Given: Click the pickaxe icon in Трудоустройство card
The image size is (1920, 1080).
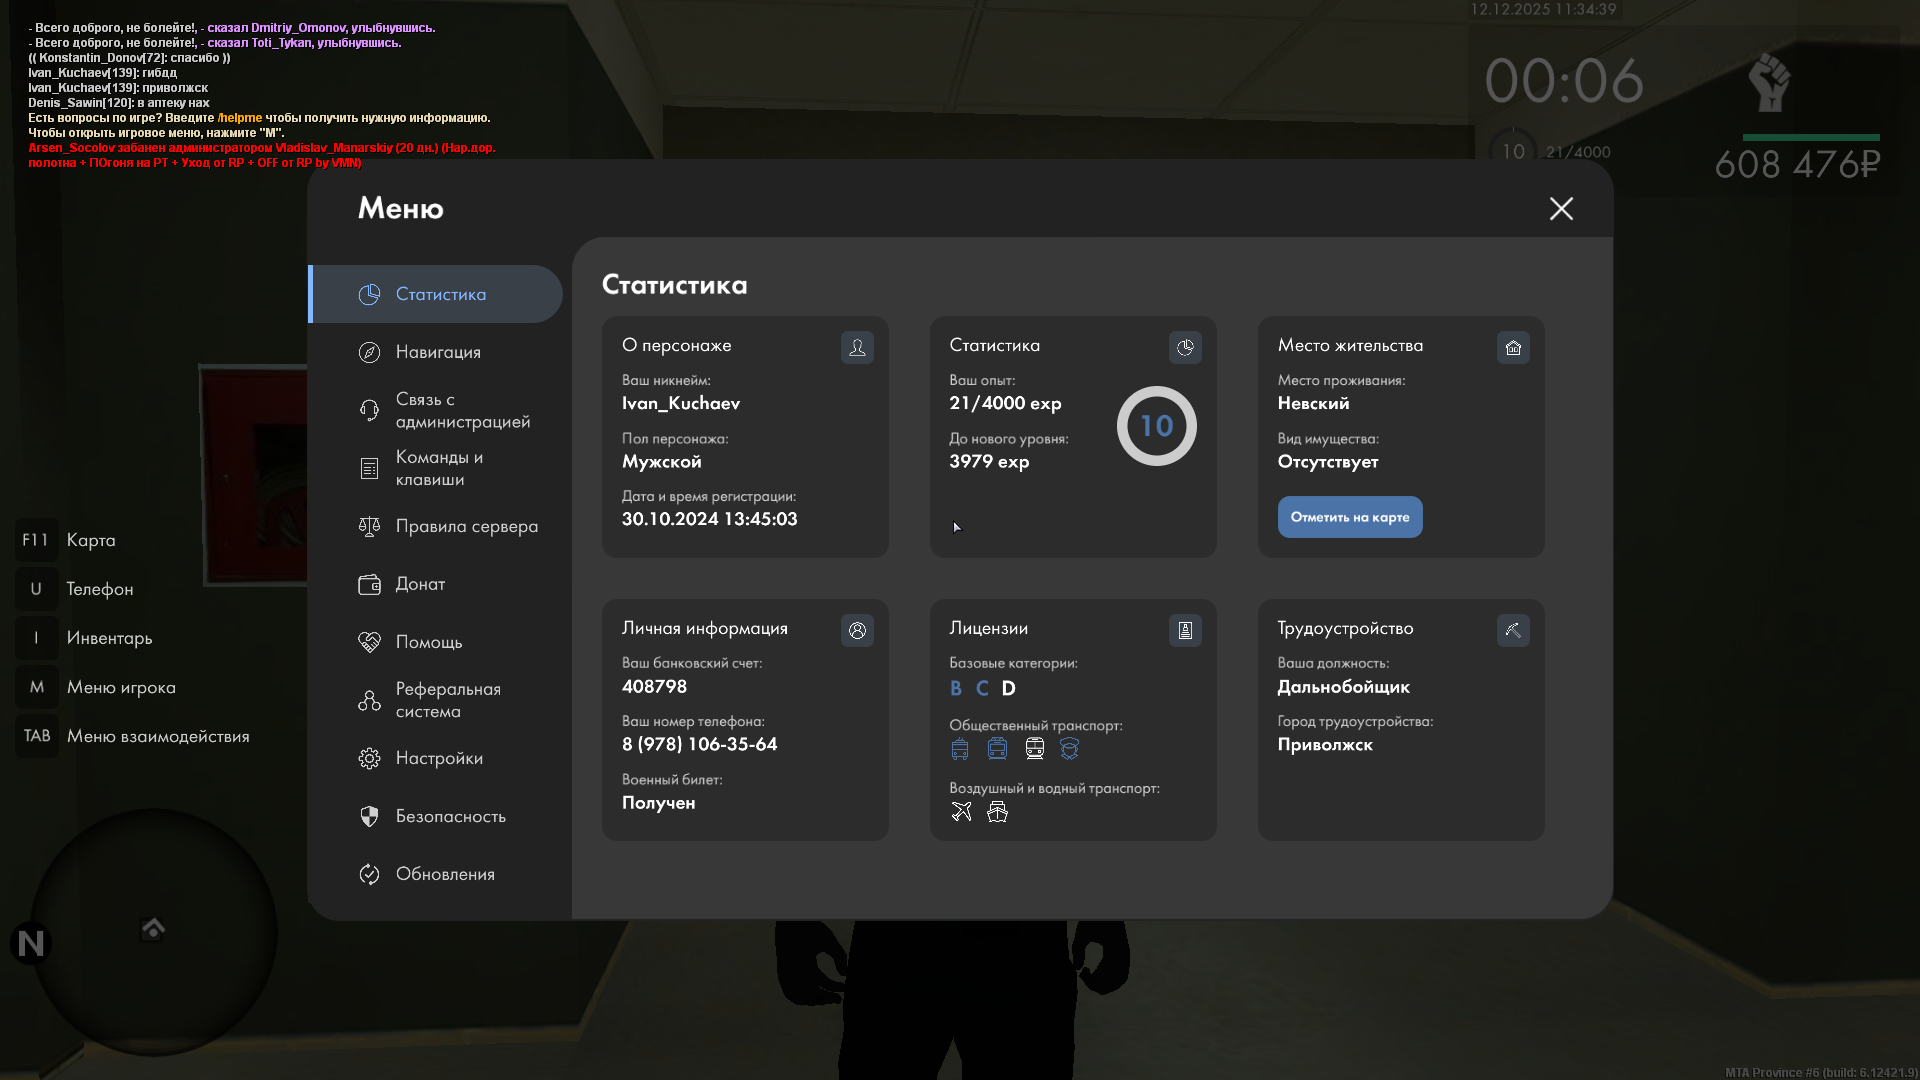Looking at the screenshot, I should (1513, 630).
